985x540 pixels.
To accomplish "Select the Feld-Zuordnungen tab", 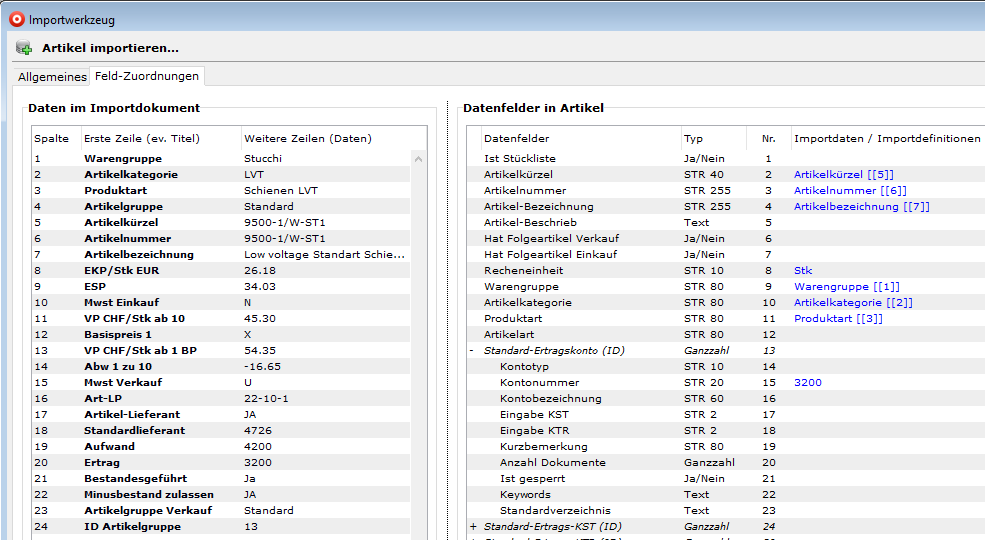I will point(147,76).
